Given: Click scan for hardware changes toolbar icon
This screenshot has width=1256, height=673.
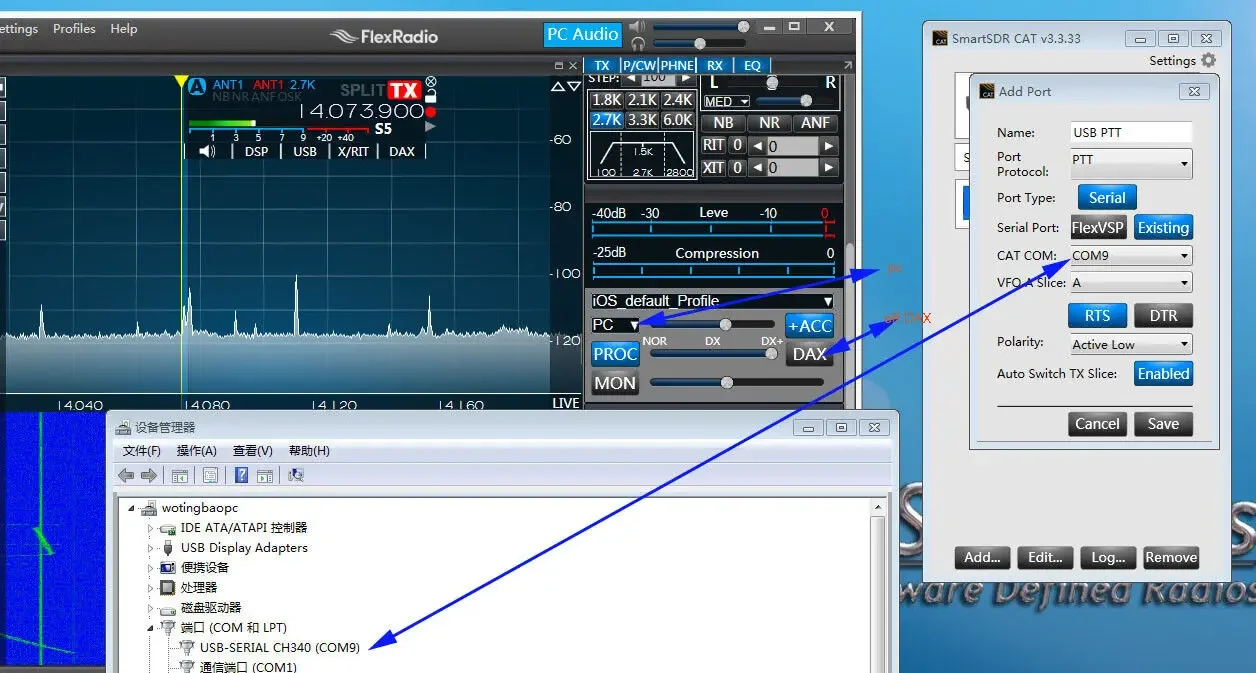Looking at the screenshot, I should point(296,476).
